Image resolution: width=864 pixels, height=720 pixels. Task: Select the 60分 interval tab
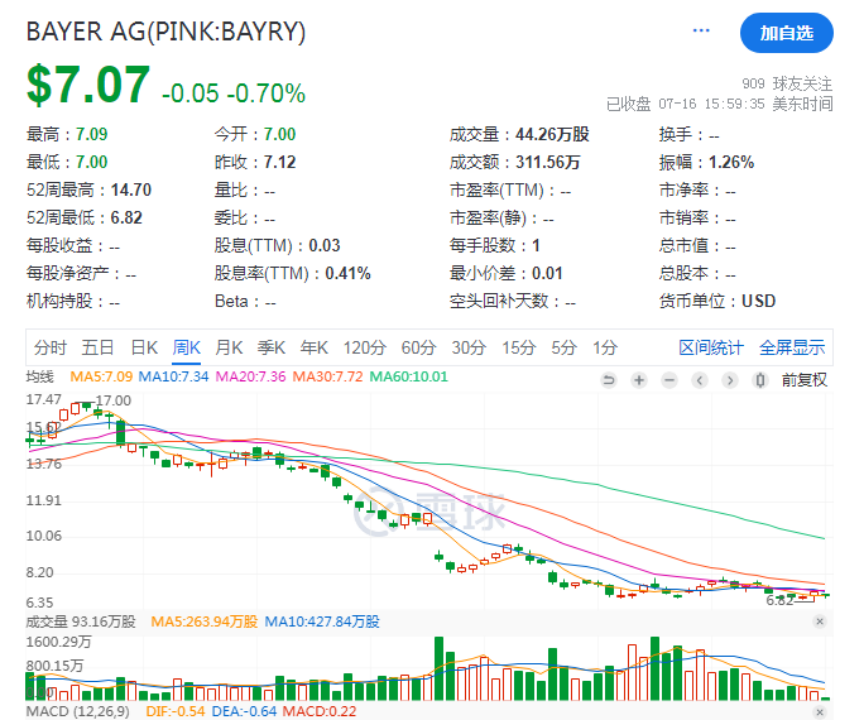point(418,348)
